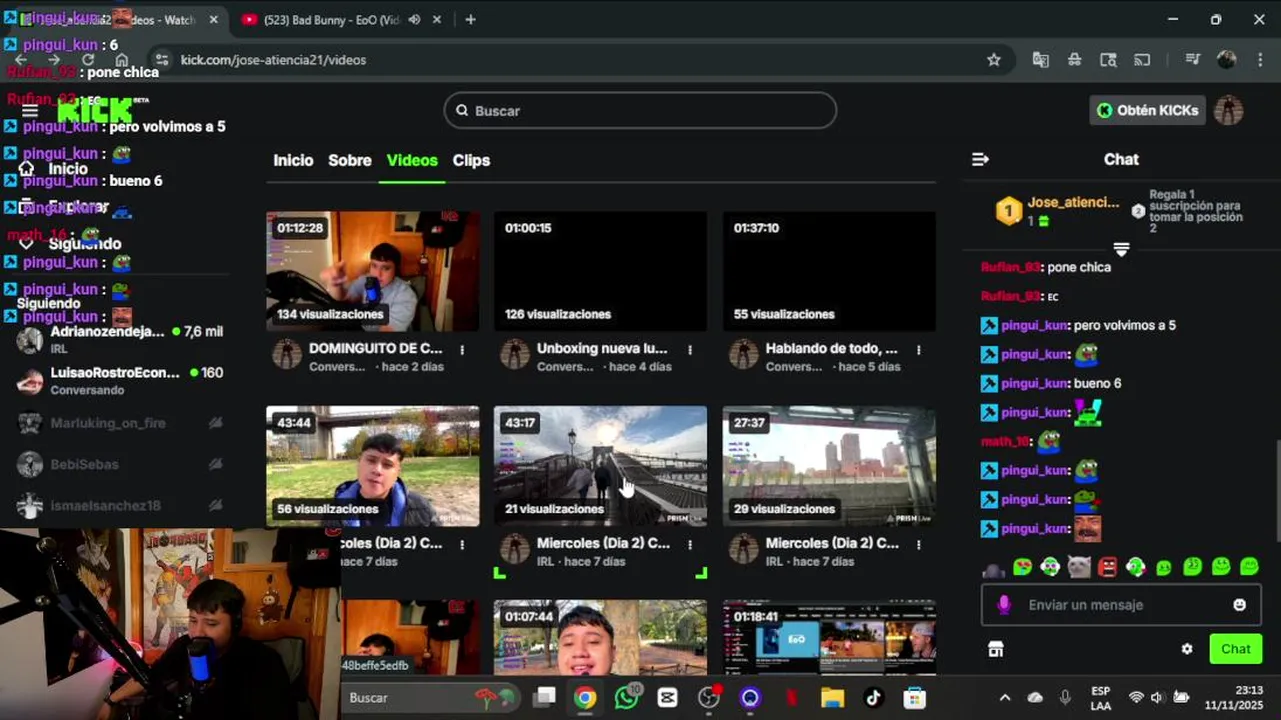Click the Jose_atienci... top gifter name
1281x720 pixels.
coord(1073,202)
